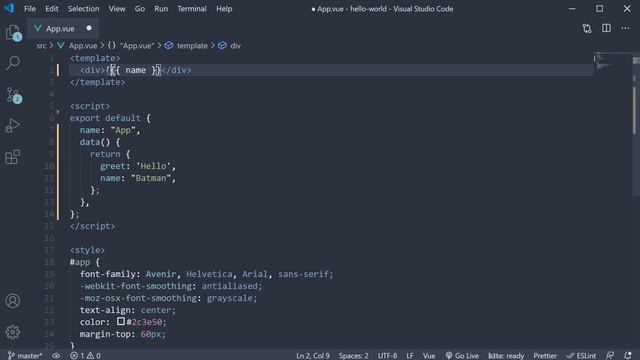Open the editor More Actions ellipsis

(x=625, y=28)
